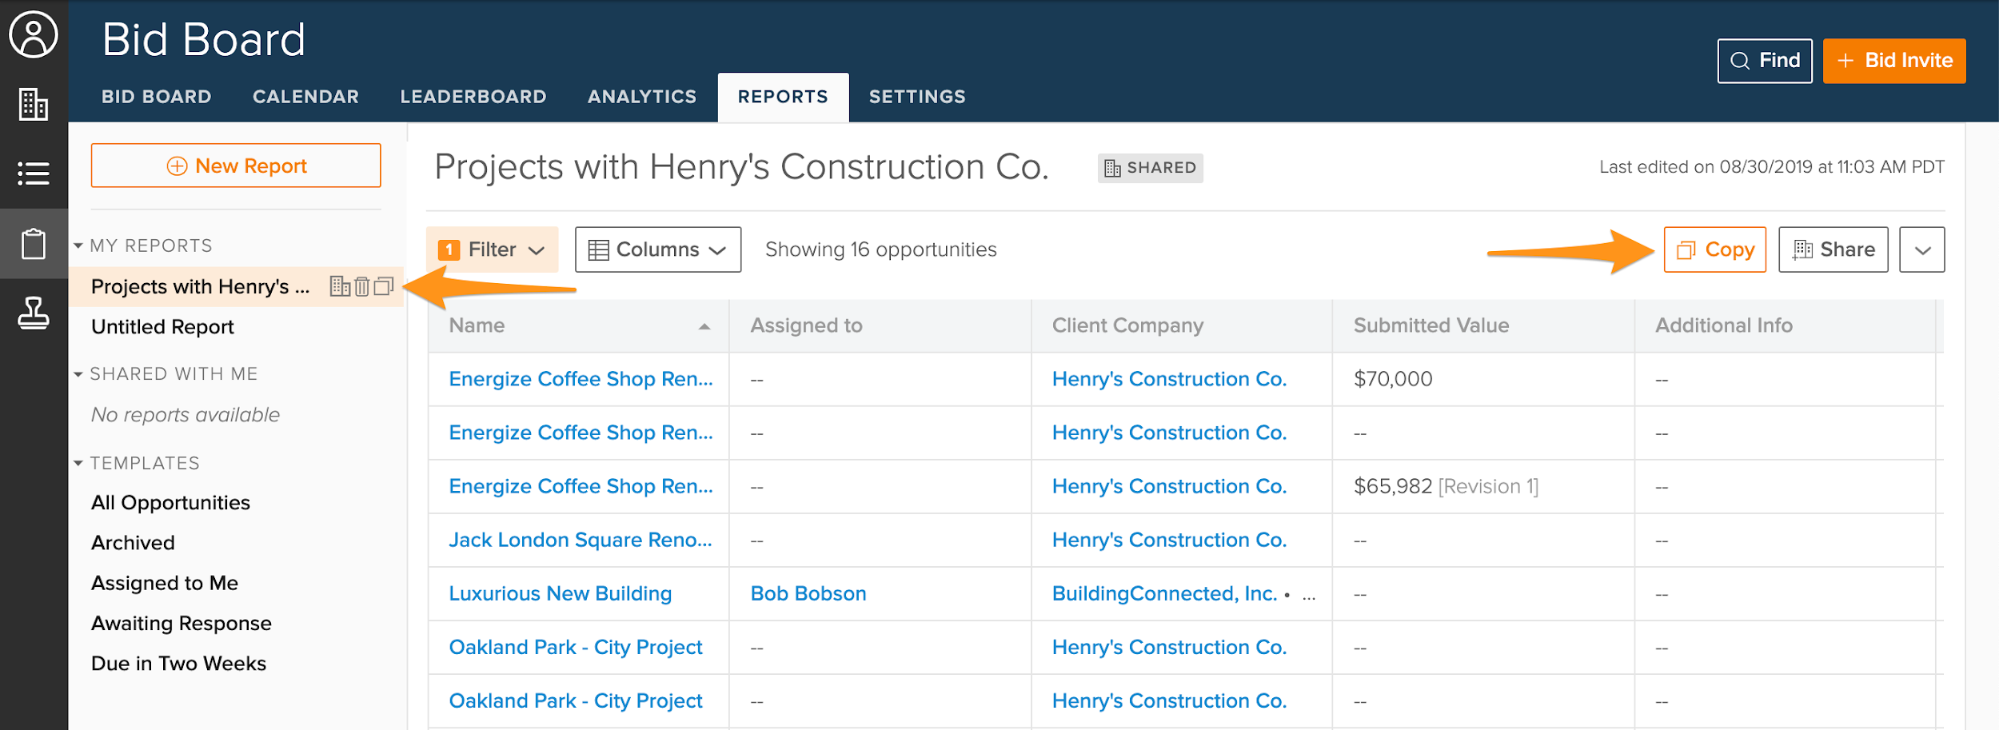The width and height of the screenshot is (1999, 731).
Task: Expand the more options chevron next to Share
Action: [x=1922, y=250]
